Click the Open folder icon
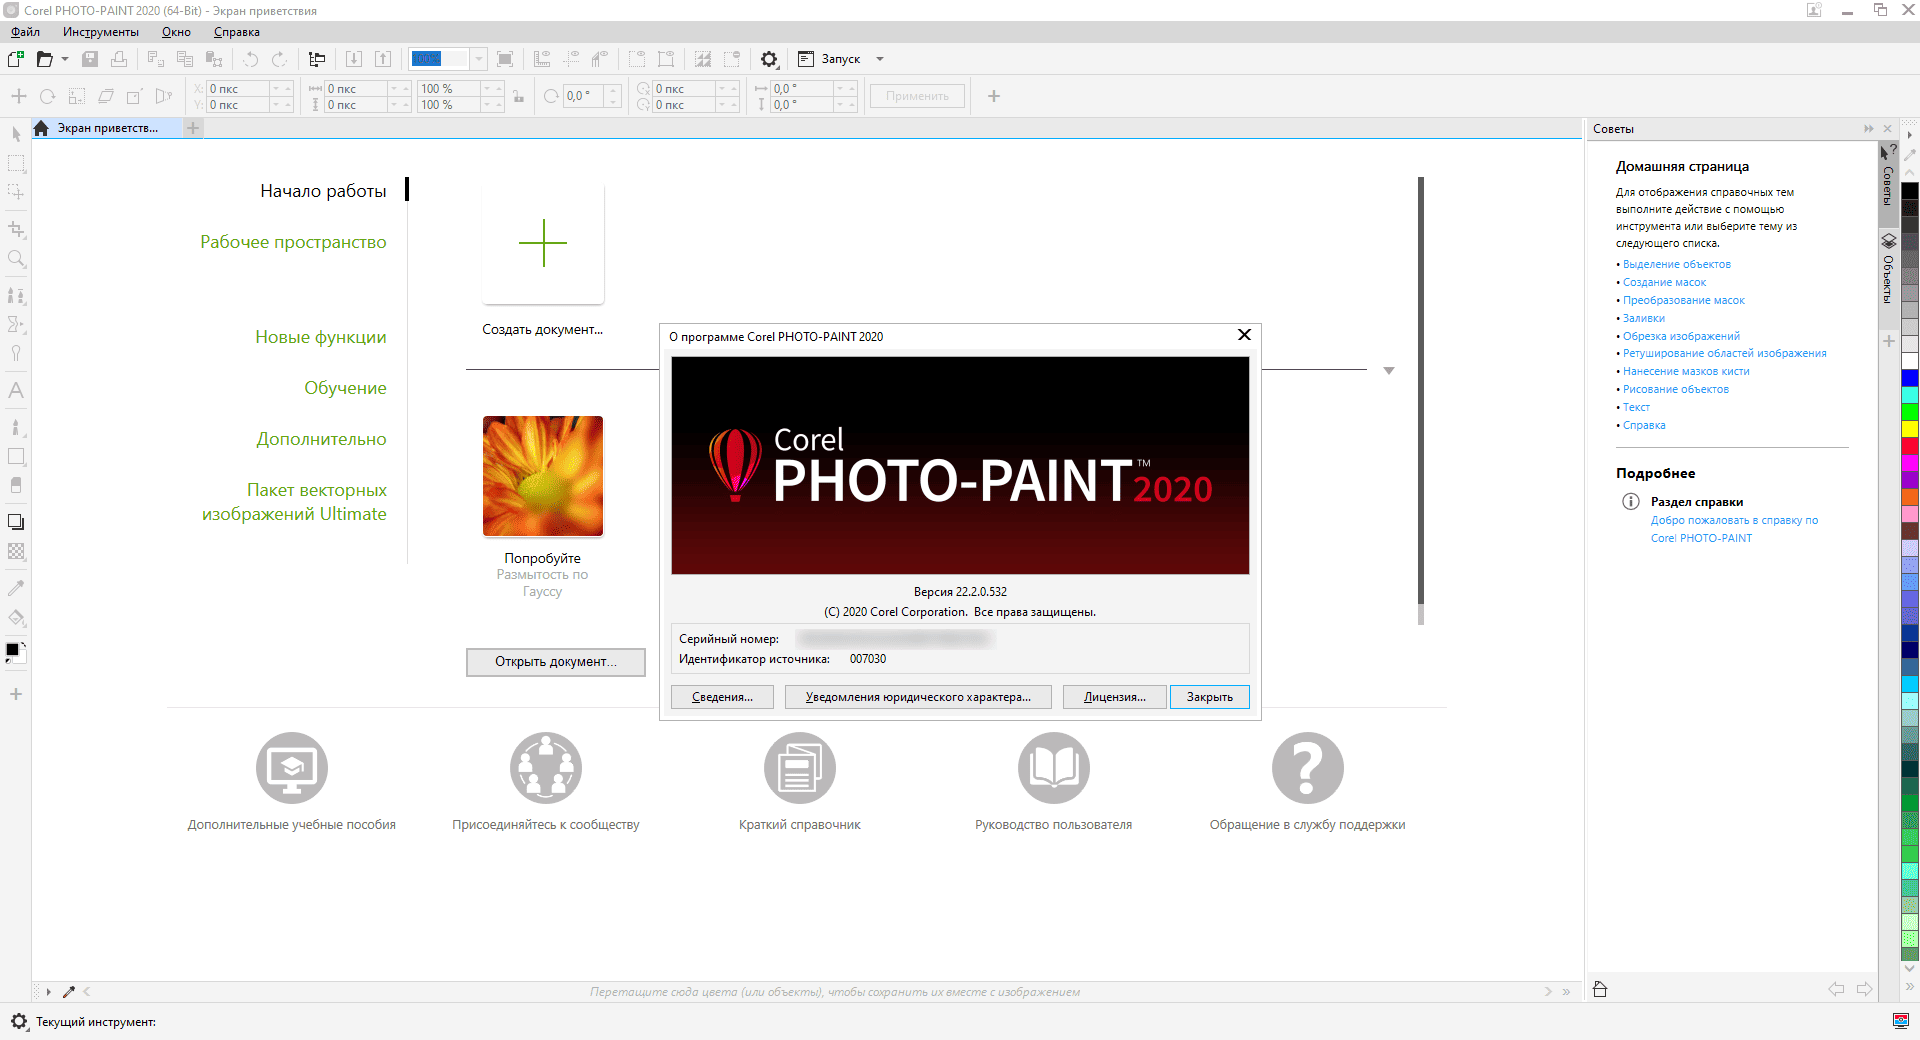The image size is (1920, 1040). tap(44, 59)
